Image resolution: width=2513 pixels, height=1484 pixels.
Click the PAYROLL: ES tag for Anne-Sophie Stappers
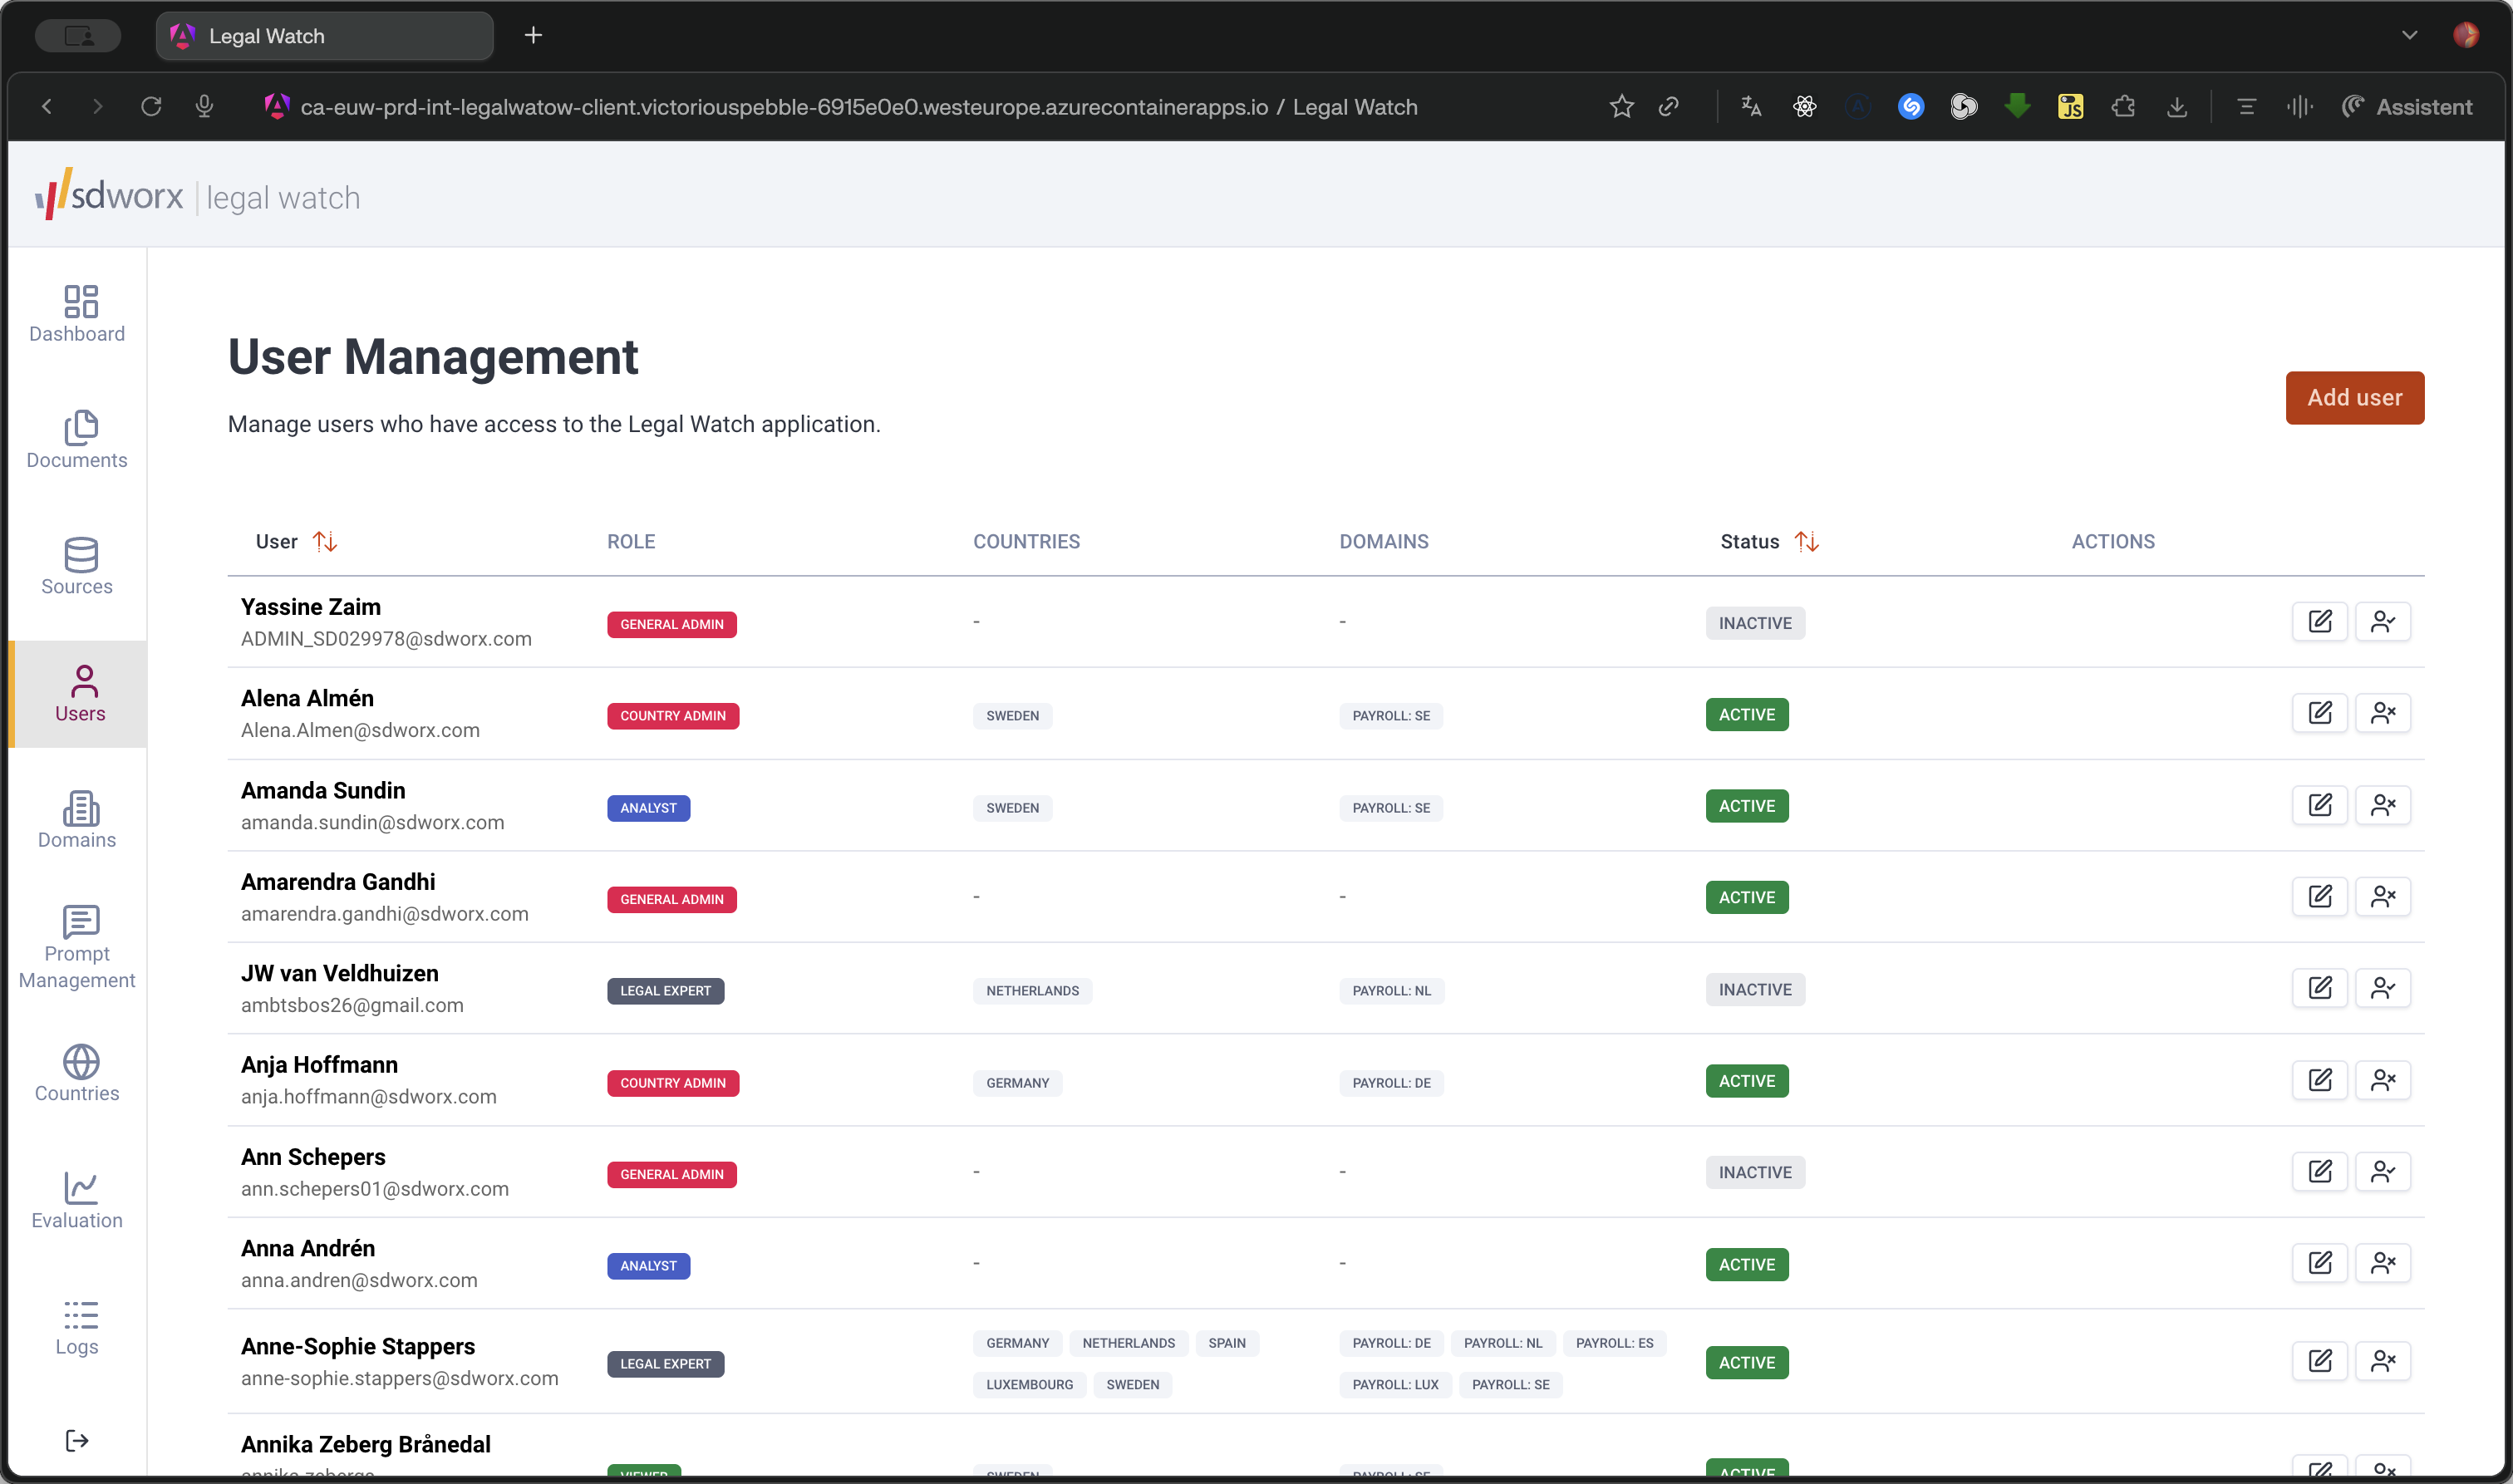tap(1614, 1343)
